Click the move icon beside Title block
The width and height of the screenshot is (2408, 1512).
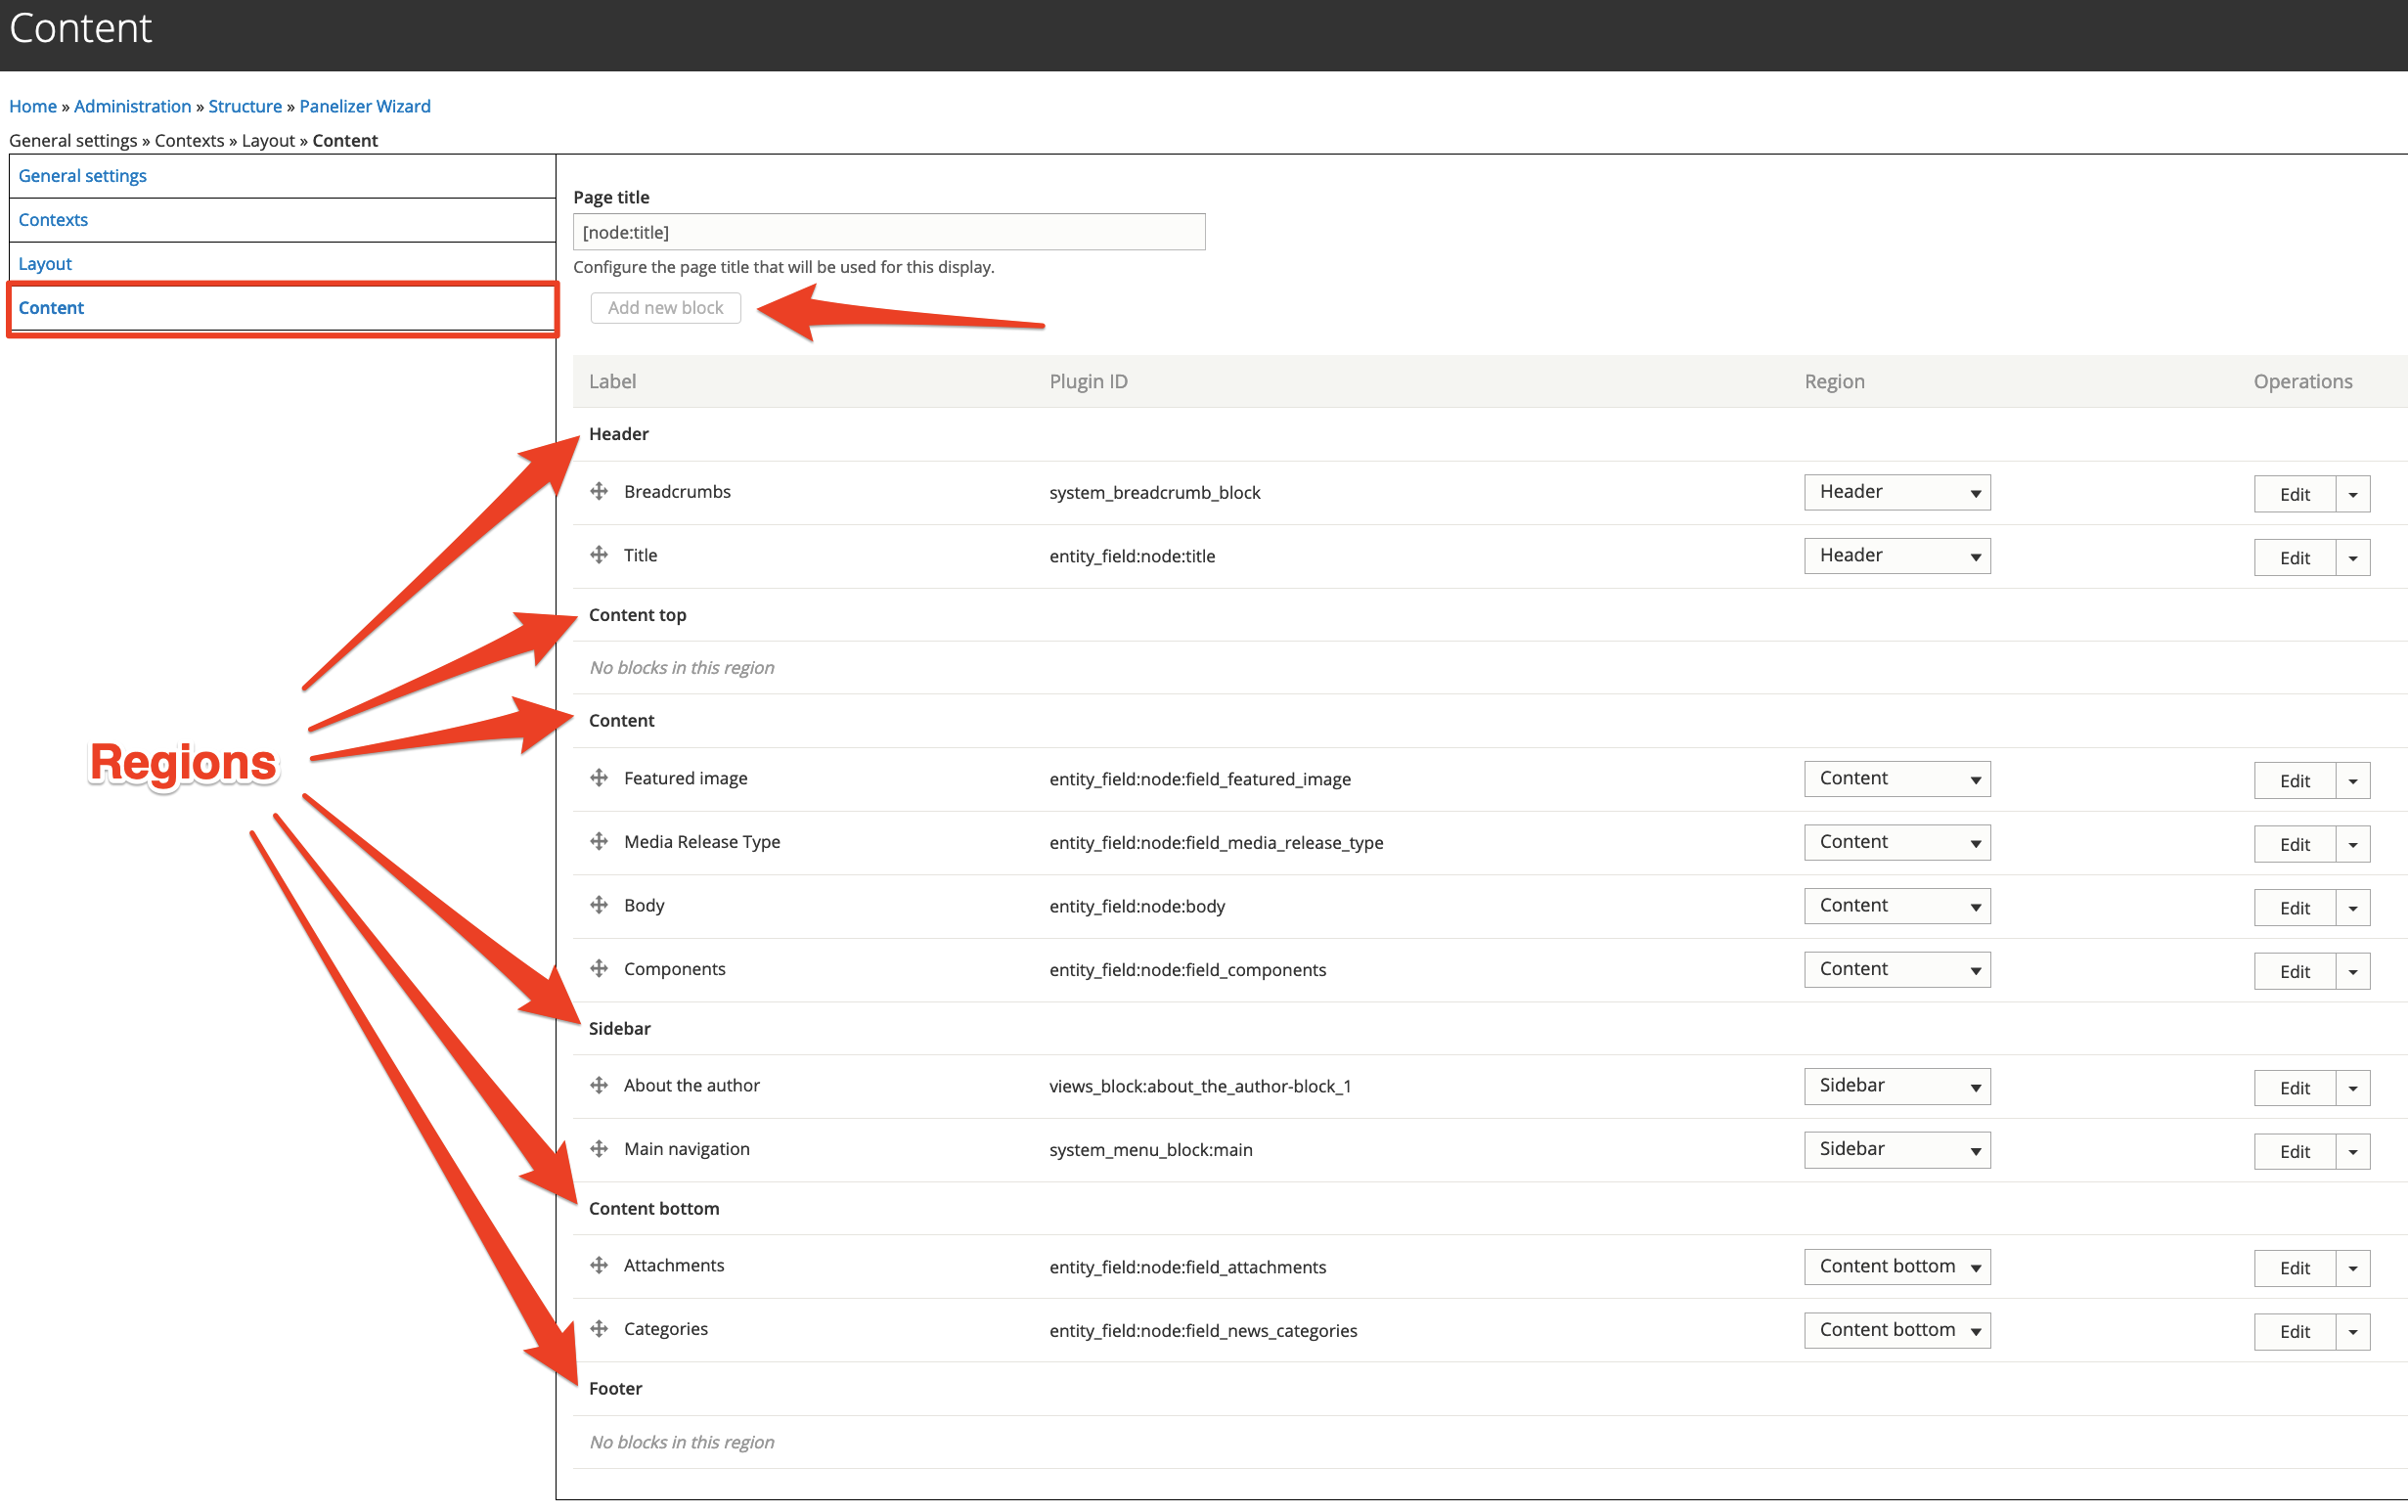pos(598,555)
